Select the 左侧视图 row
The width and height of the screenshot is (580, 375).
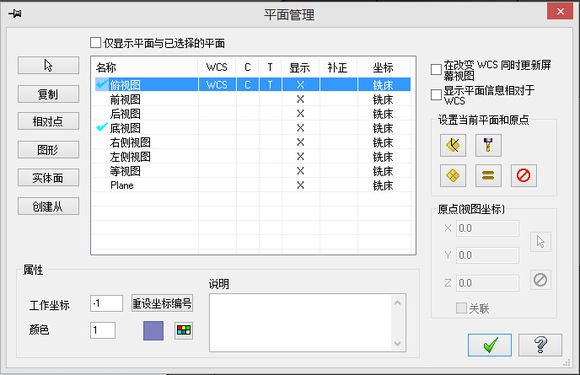[253, 157]
